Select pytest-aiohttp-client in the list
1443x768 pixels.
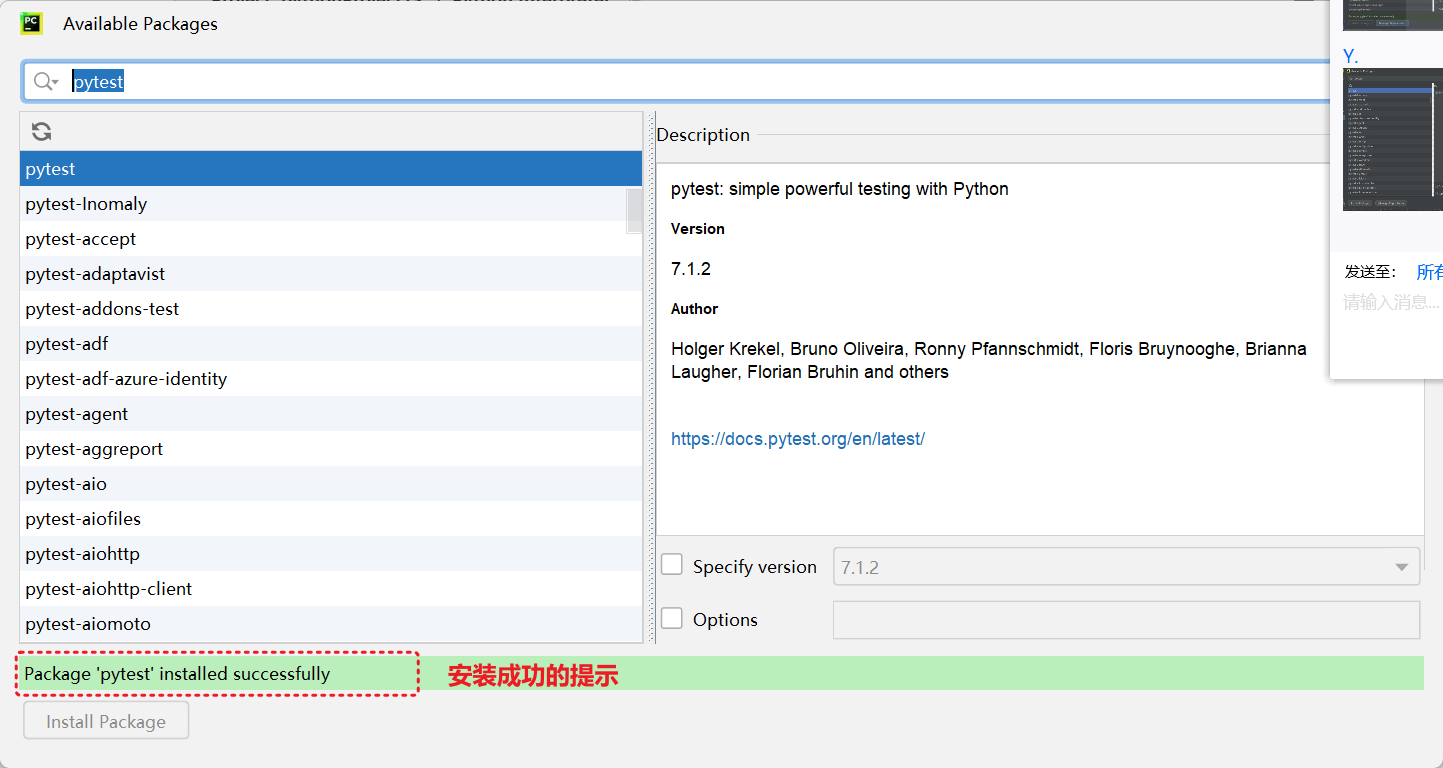331,589
